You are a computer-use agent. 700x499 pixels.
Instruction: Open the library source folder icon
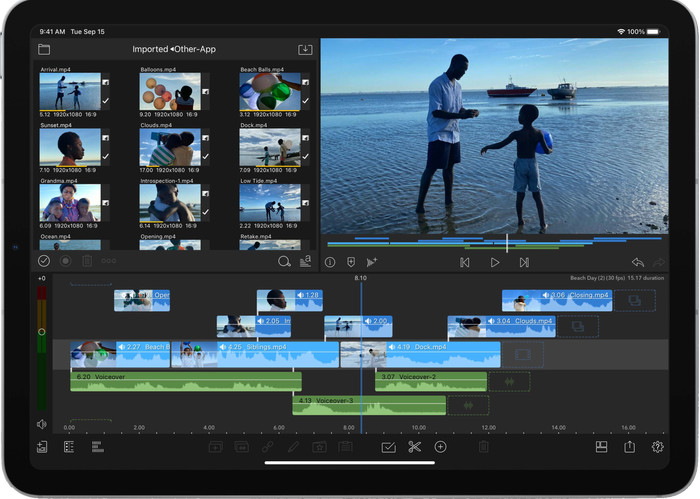[x=44, y=49]
